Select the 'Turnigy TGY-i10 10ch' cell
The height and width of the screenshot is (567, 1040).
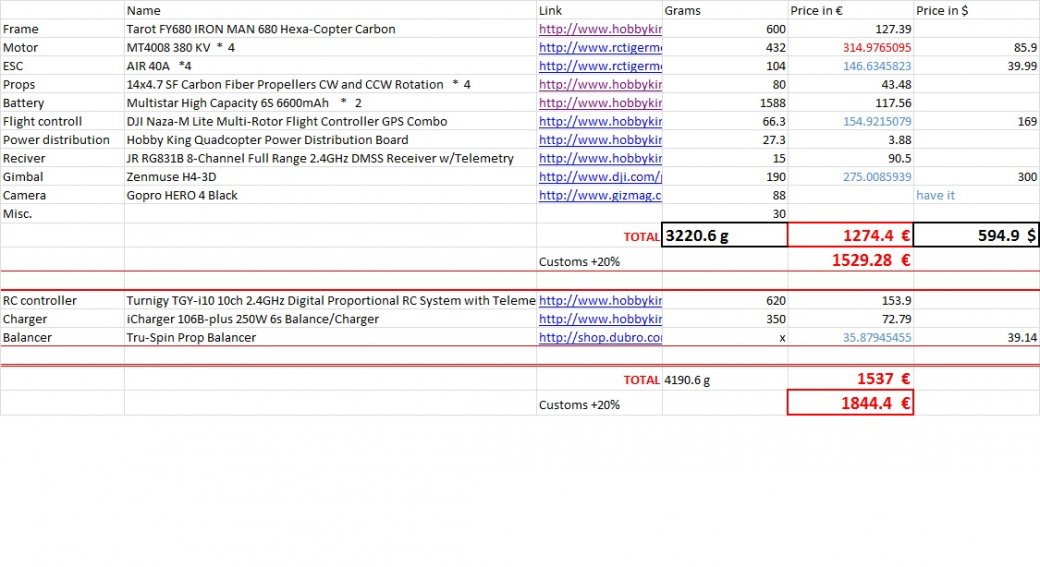click(x=330, y=300)
